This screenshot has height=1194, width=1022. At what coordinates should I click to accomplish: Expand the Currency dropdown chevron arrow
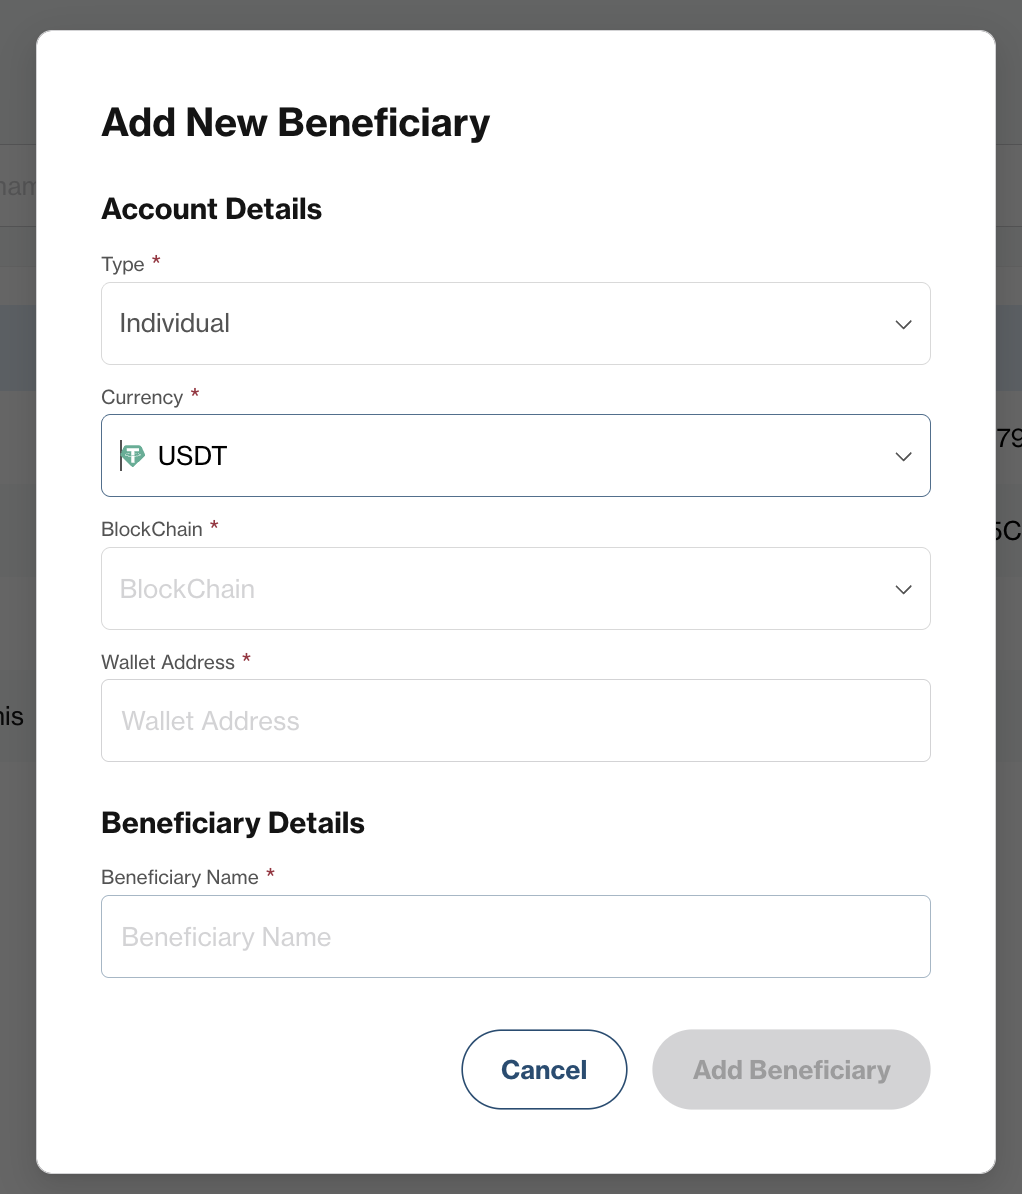[x=903, y=457]
